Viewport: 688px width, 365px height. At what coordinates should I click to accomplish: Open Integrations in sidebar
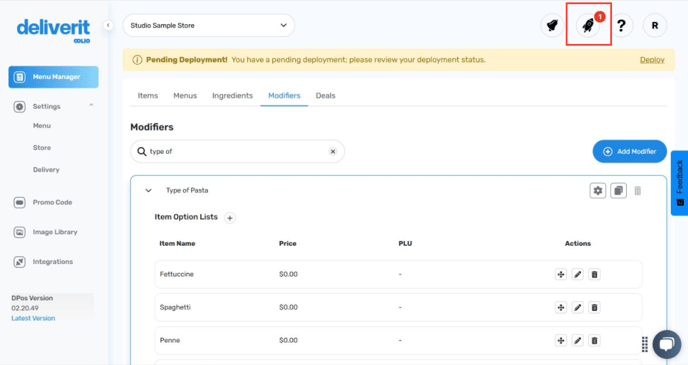(43, 262)
